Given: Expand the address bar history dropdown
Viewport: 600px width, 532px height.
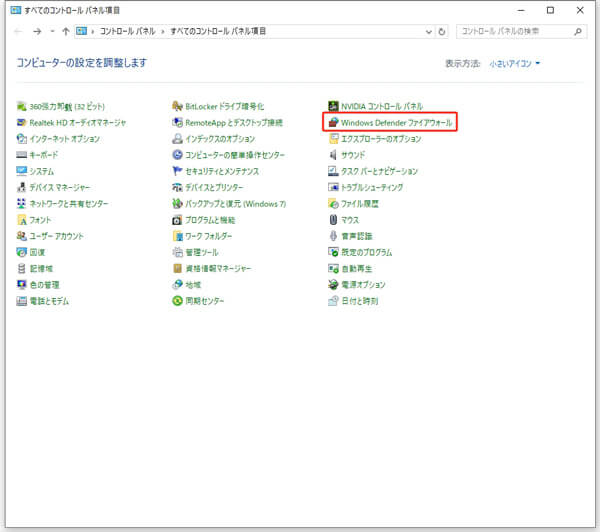Looking at the screenshot, I should click(x=429, y=32).
